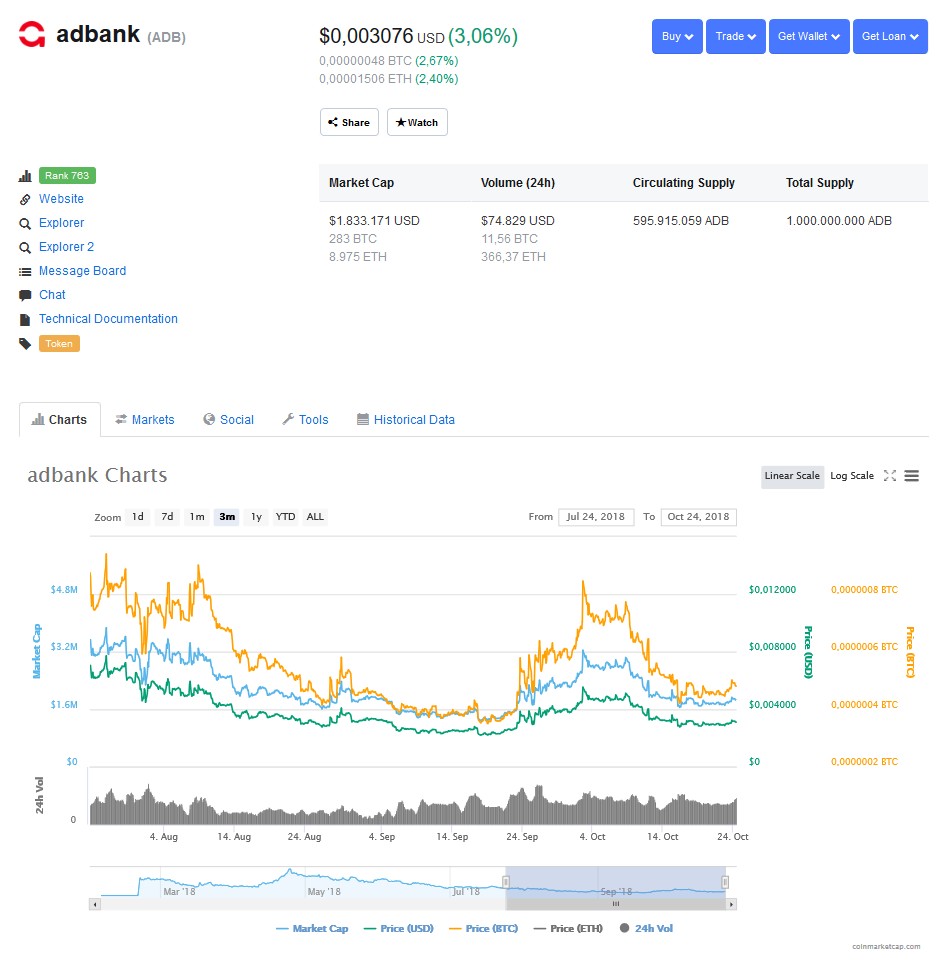Click the scroll left arrow of navigator

tap(94, 904)
